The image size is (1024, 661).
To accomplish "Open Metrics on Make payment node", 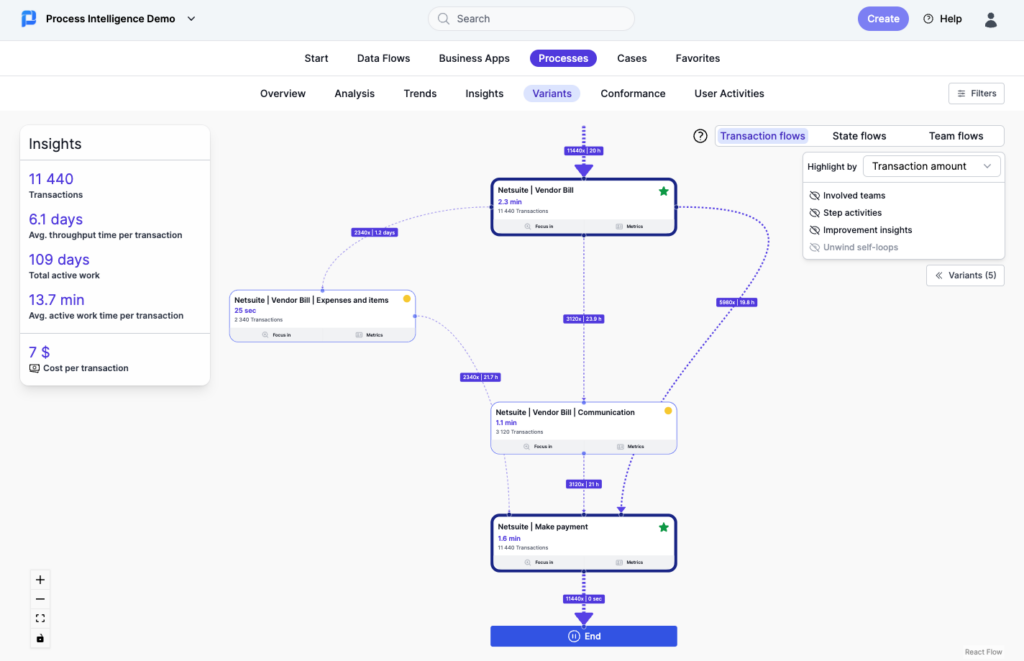I will [629, 562].
